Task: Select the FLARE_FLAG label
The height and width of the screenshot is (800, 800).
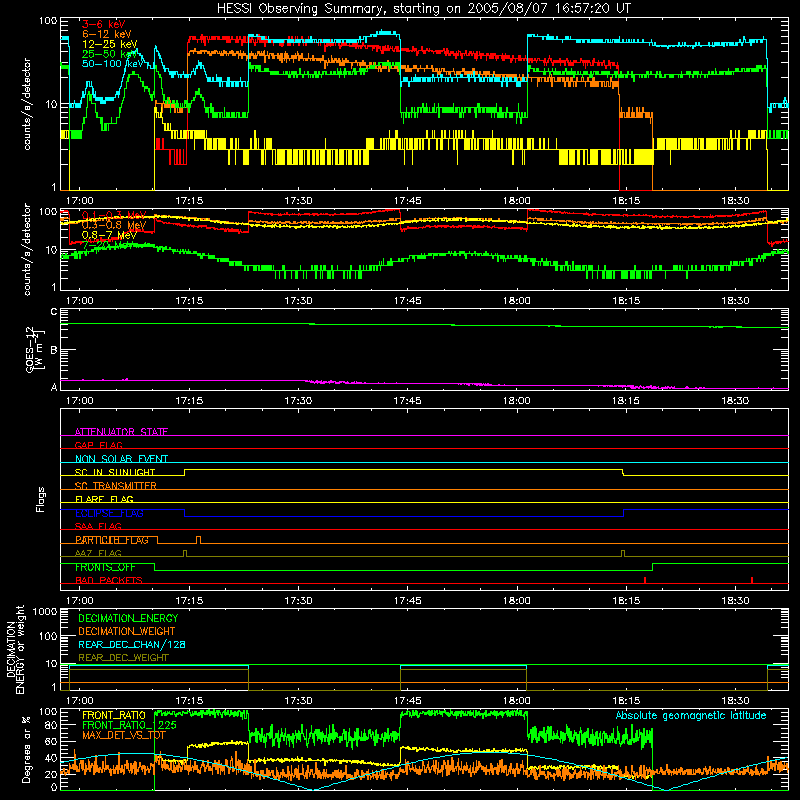Action: click(x=104, y=499)
